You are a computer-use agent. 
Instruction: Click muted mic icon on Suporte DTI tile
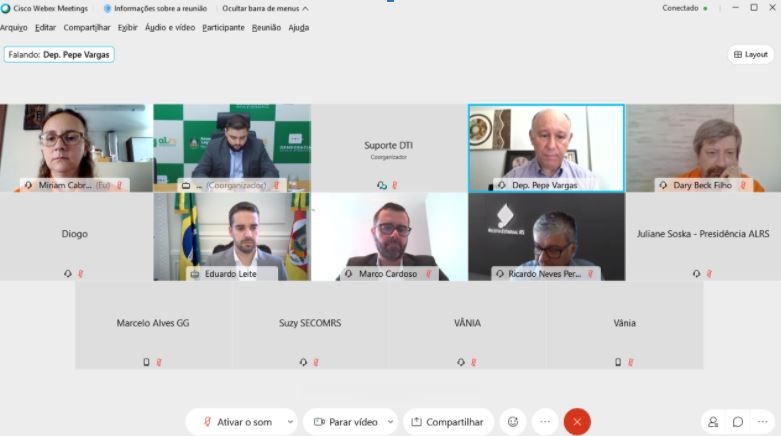(394, 185)
